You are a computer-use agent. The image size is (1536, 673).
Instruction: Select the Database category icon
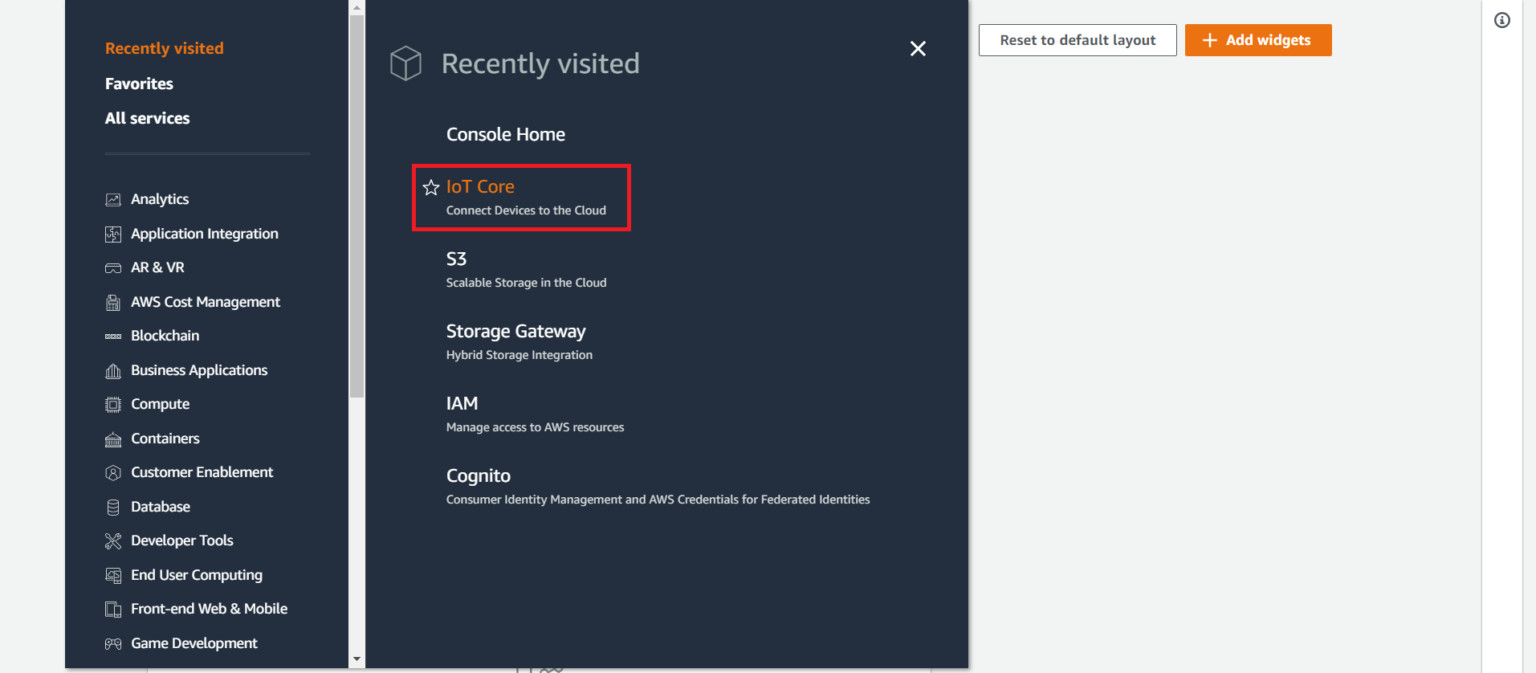point(113,506)
